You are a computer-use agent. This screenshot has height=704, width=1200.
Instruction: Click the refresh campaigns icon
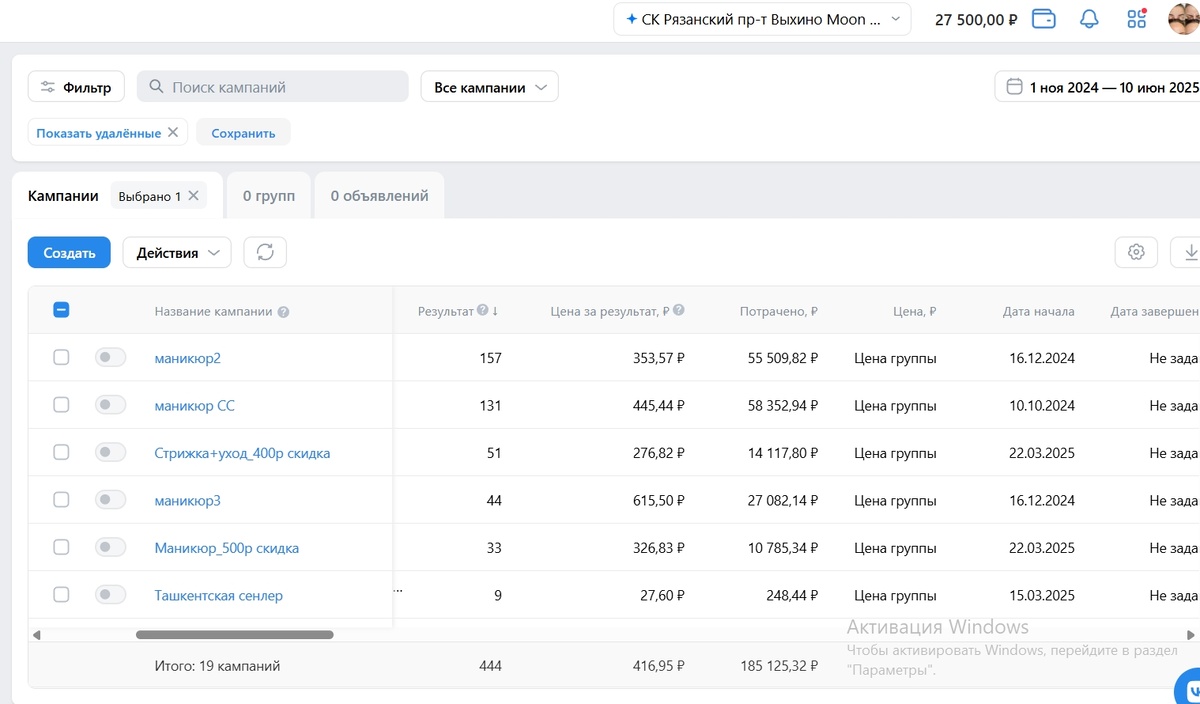(265, 253)
